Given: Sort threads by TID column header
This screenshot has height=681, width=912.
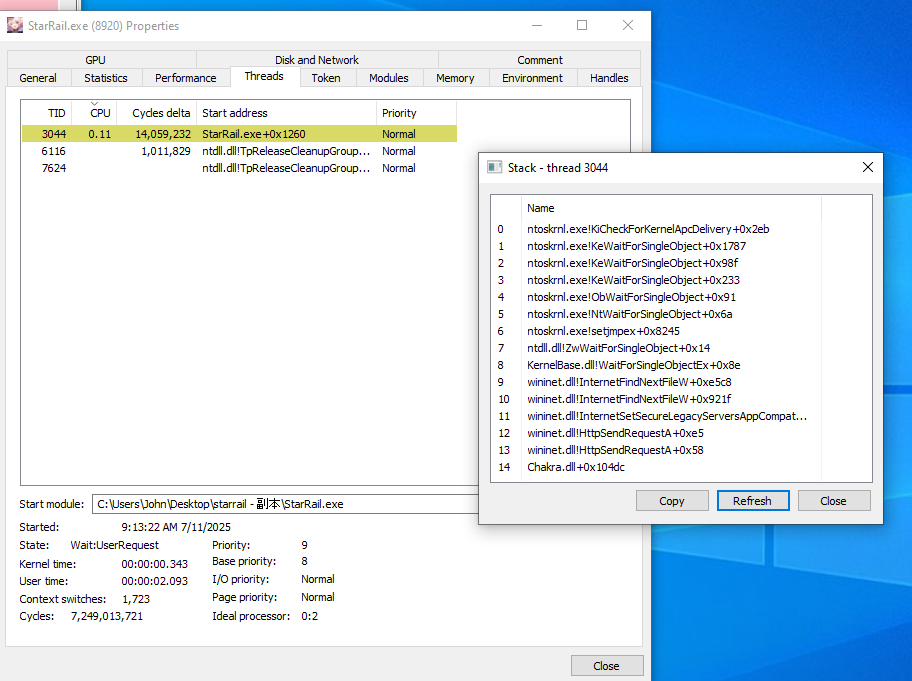Looking at the screenshot, I should click(x=47, y=113).
